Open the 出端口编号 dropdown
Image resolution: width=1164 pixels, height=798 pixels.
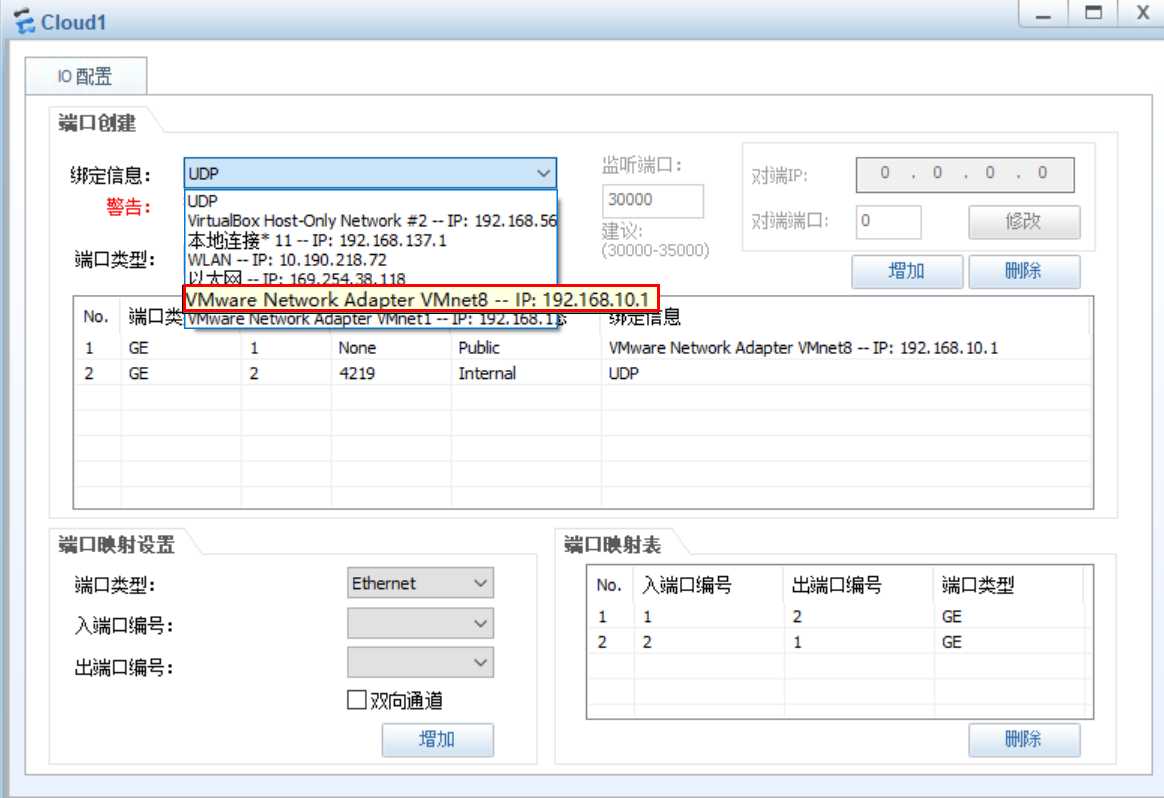[420, 662]
